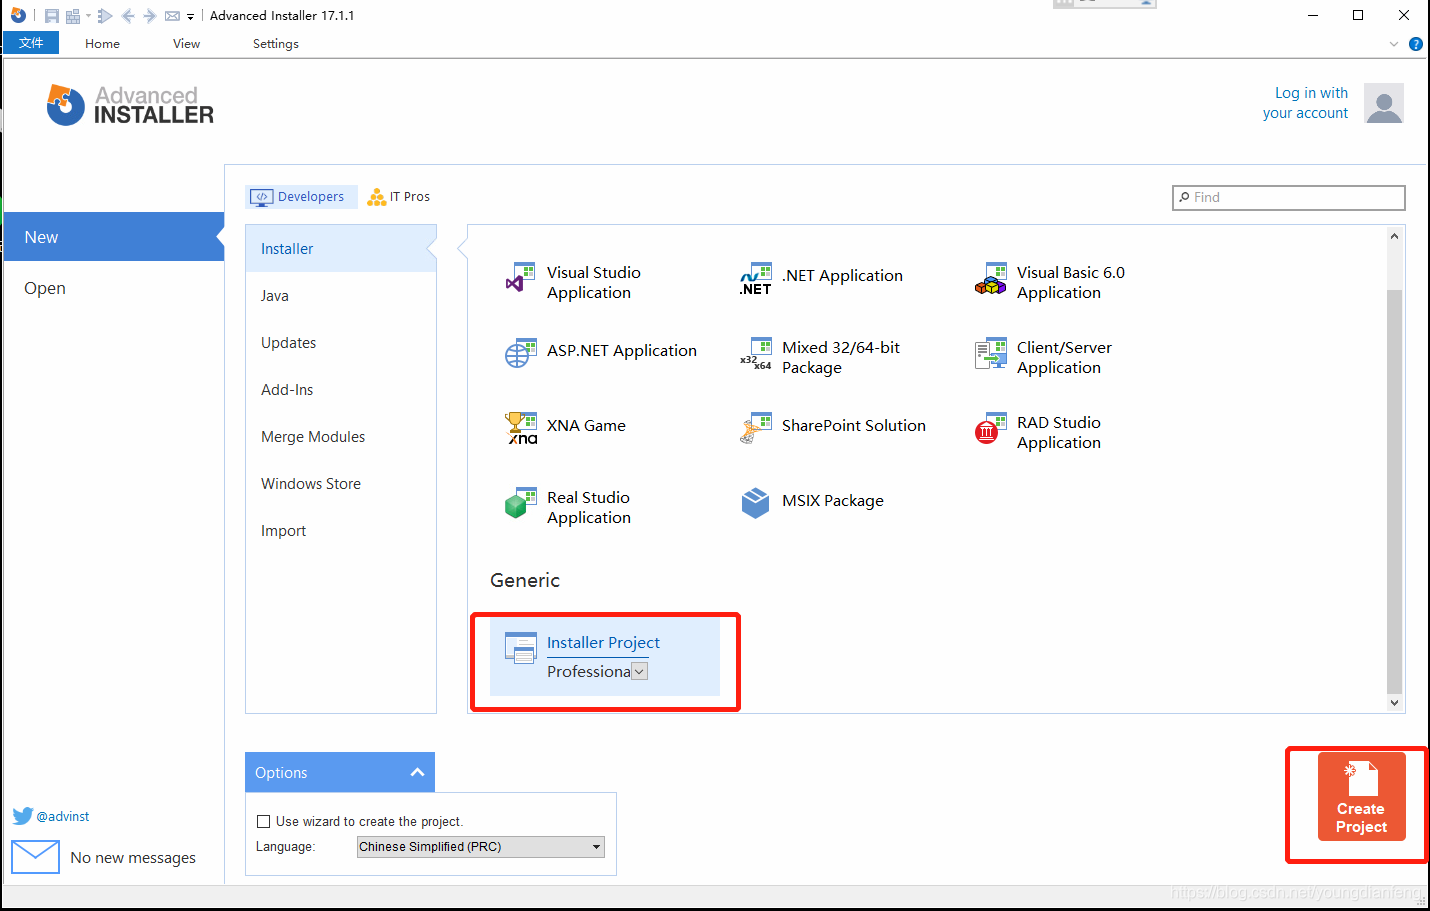This screenshot has width=1430, height=911.
Task: Click the blue Help question mark icon
Action: [x=1416, y=44]
